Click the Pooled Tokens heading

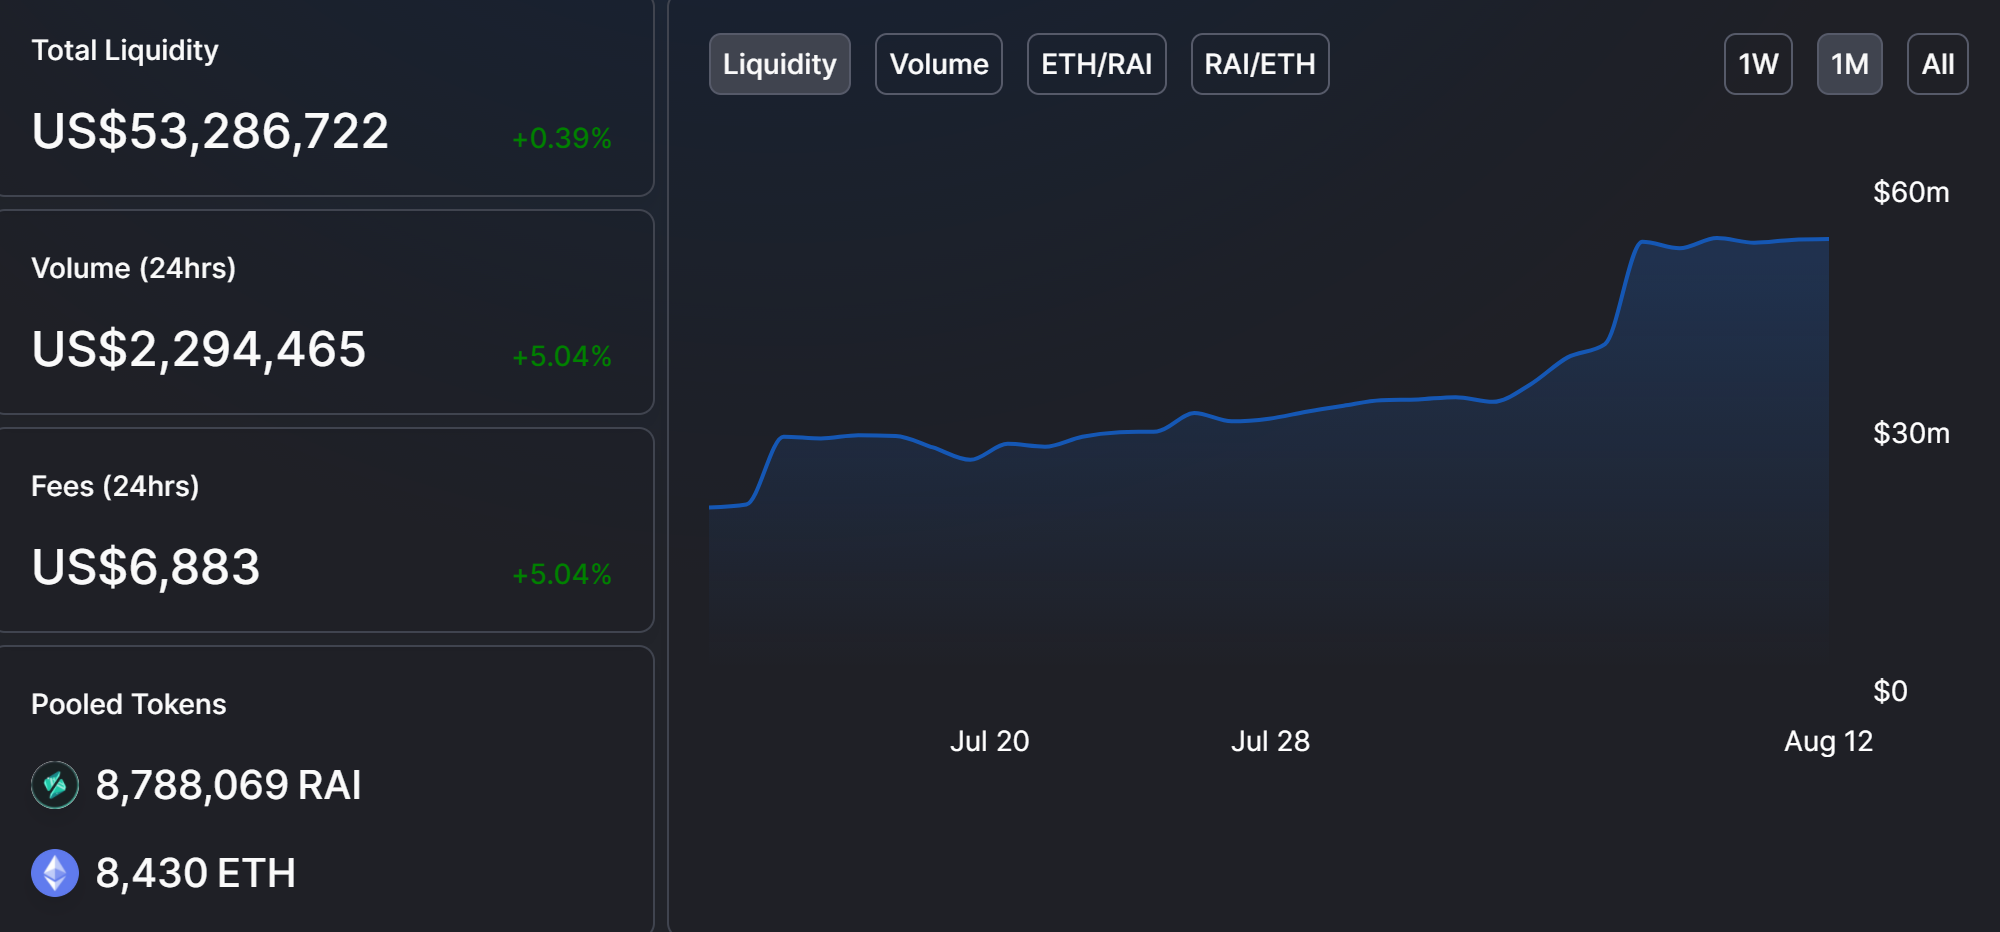point(129,704)
